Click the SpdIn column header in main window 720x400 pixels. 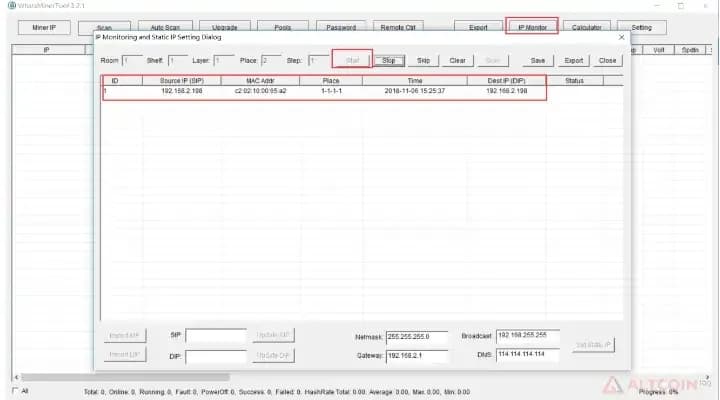click(x=690, y=50)
